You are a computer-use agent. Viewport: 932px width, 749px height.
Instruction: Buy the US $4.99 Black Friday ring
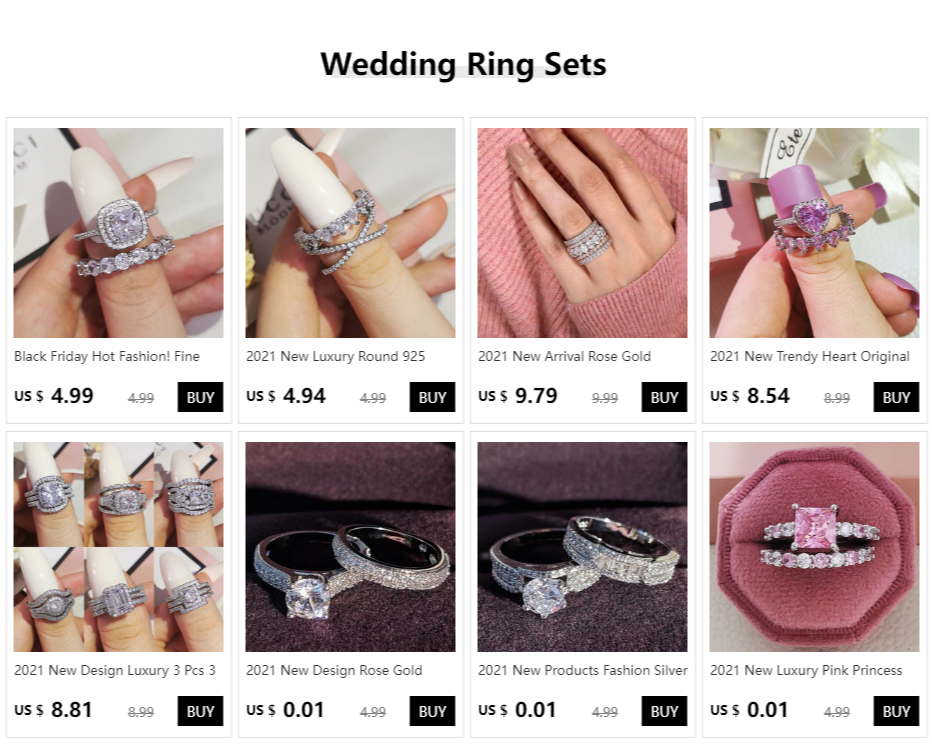[x=200, y=397]
